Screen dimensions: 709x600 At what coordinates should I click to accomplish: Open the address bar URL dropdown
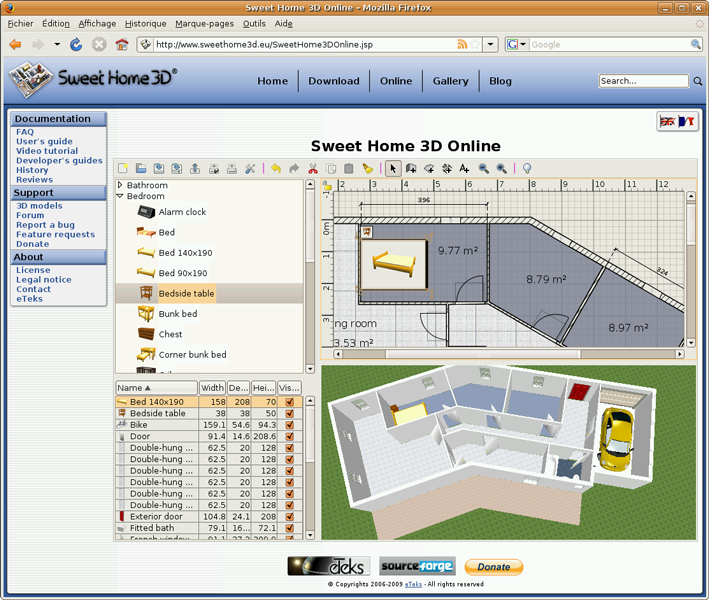point(491,44)
